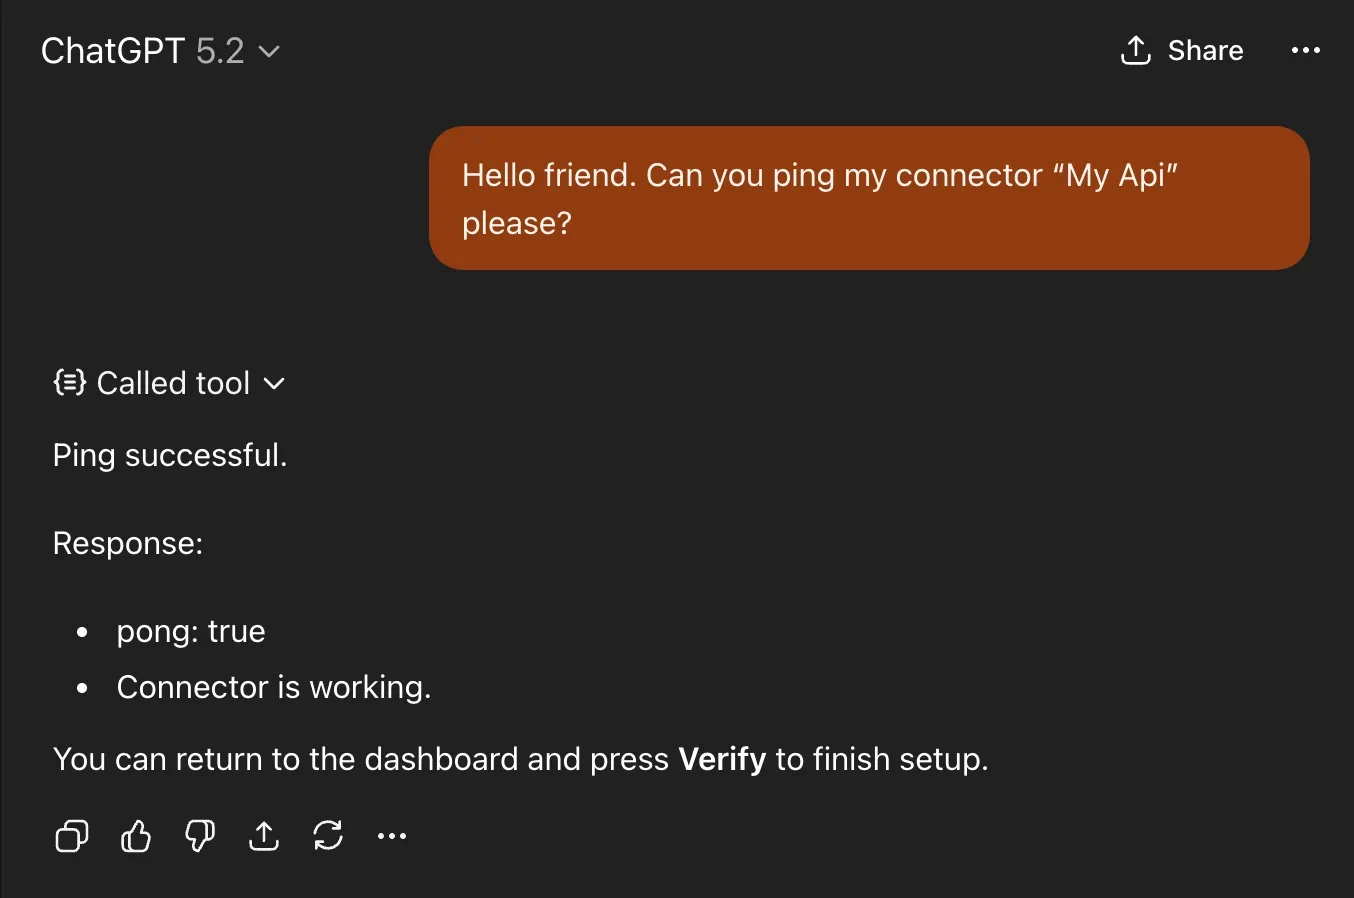Give the response a thumbs up

tap(136, 836)
